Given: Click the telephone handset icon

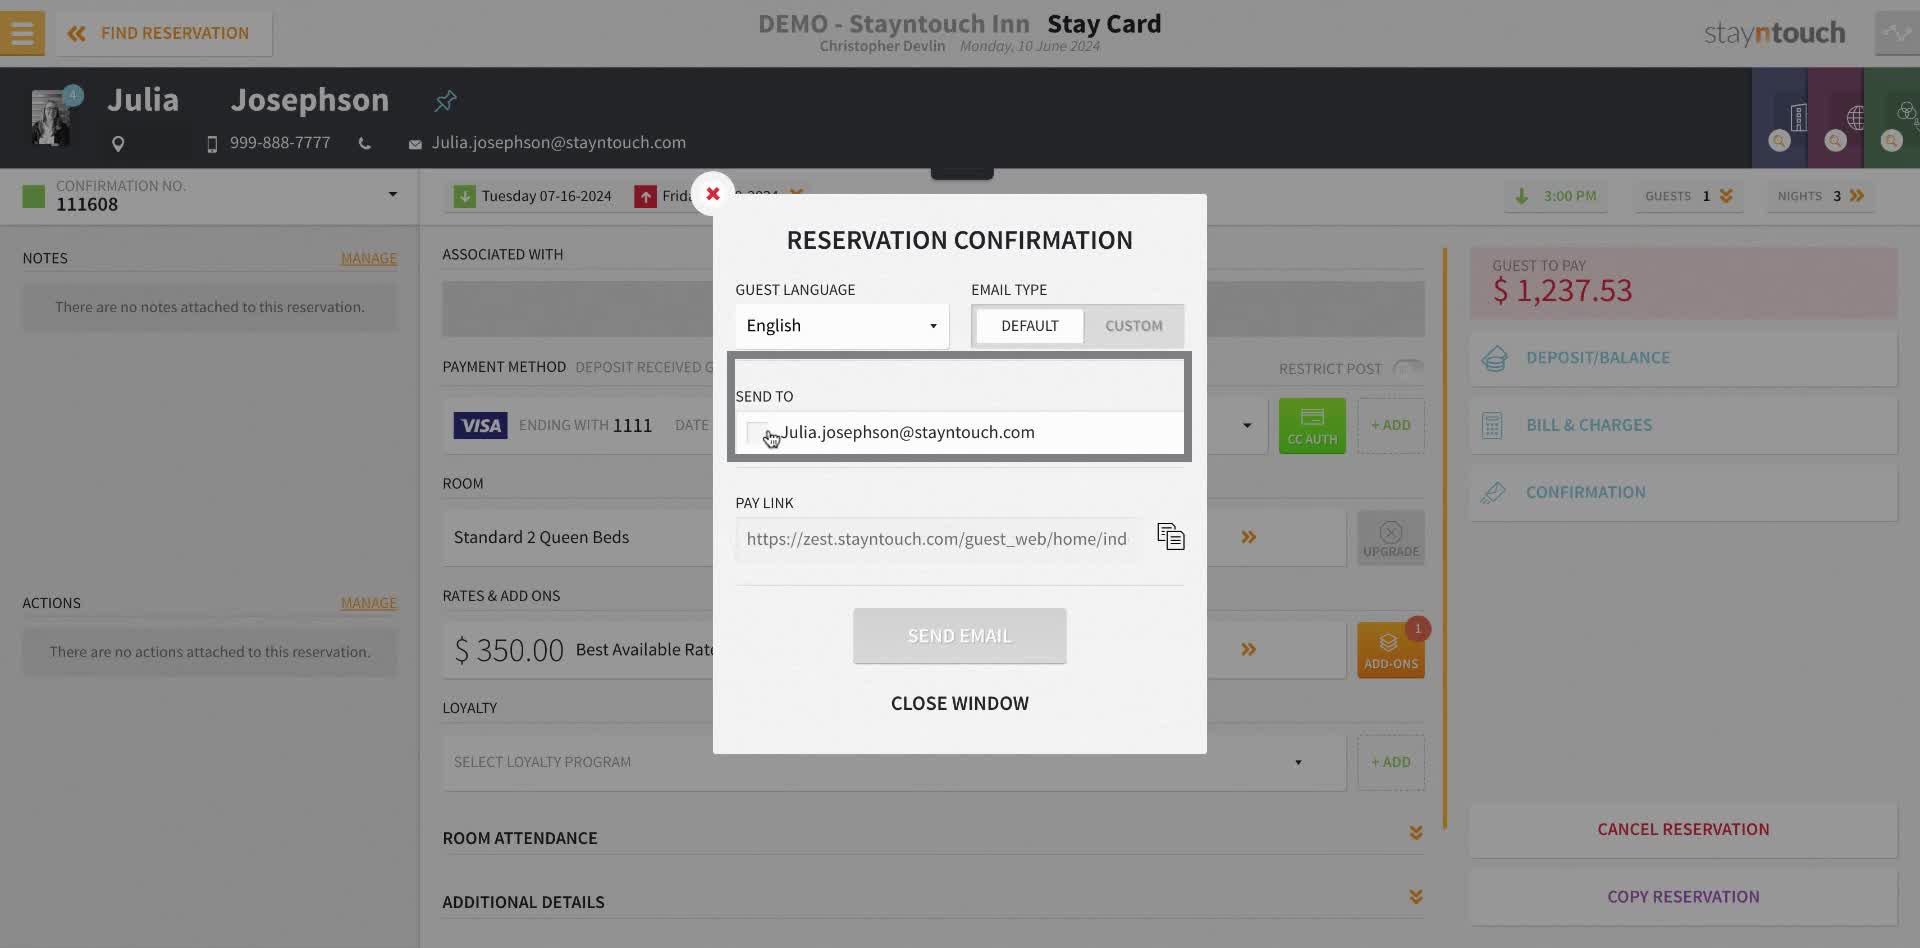Looking at the screenshot, I should pyautogui.click(x=365, y=144).
